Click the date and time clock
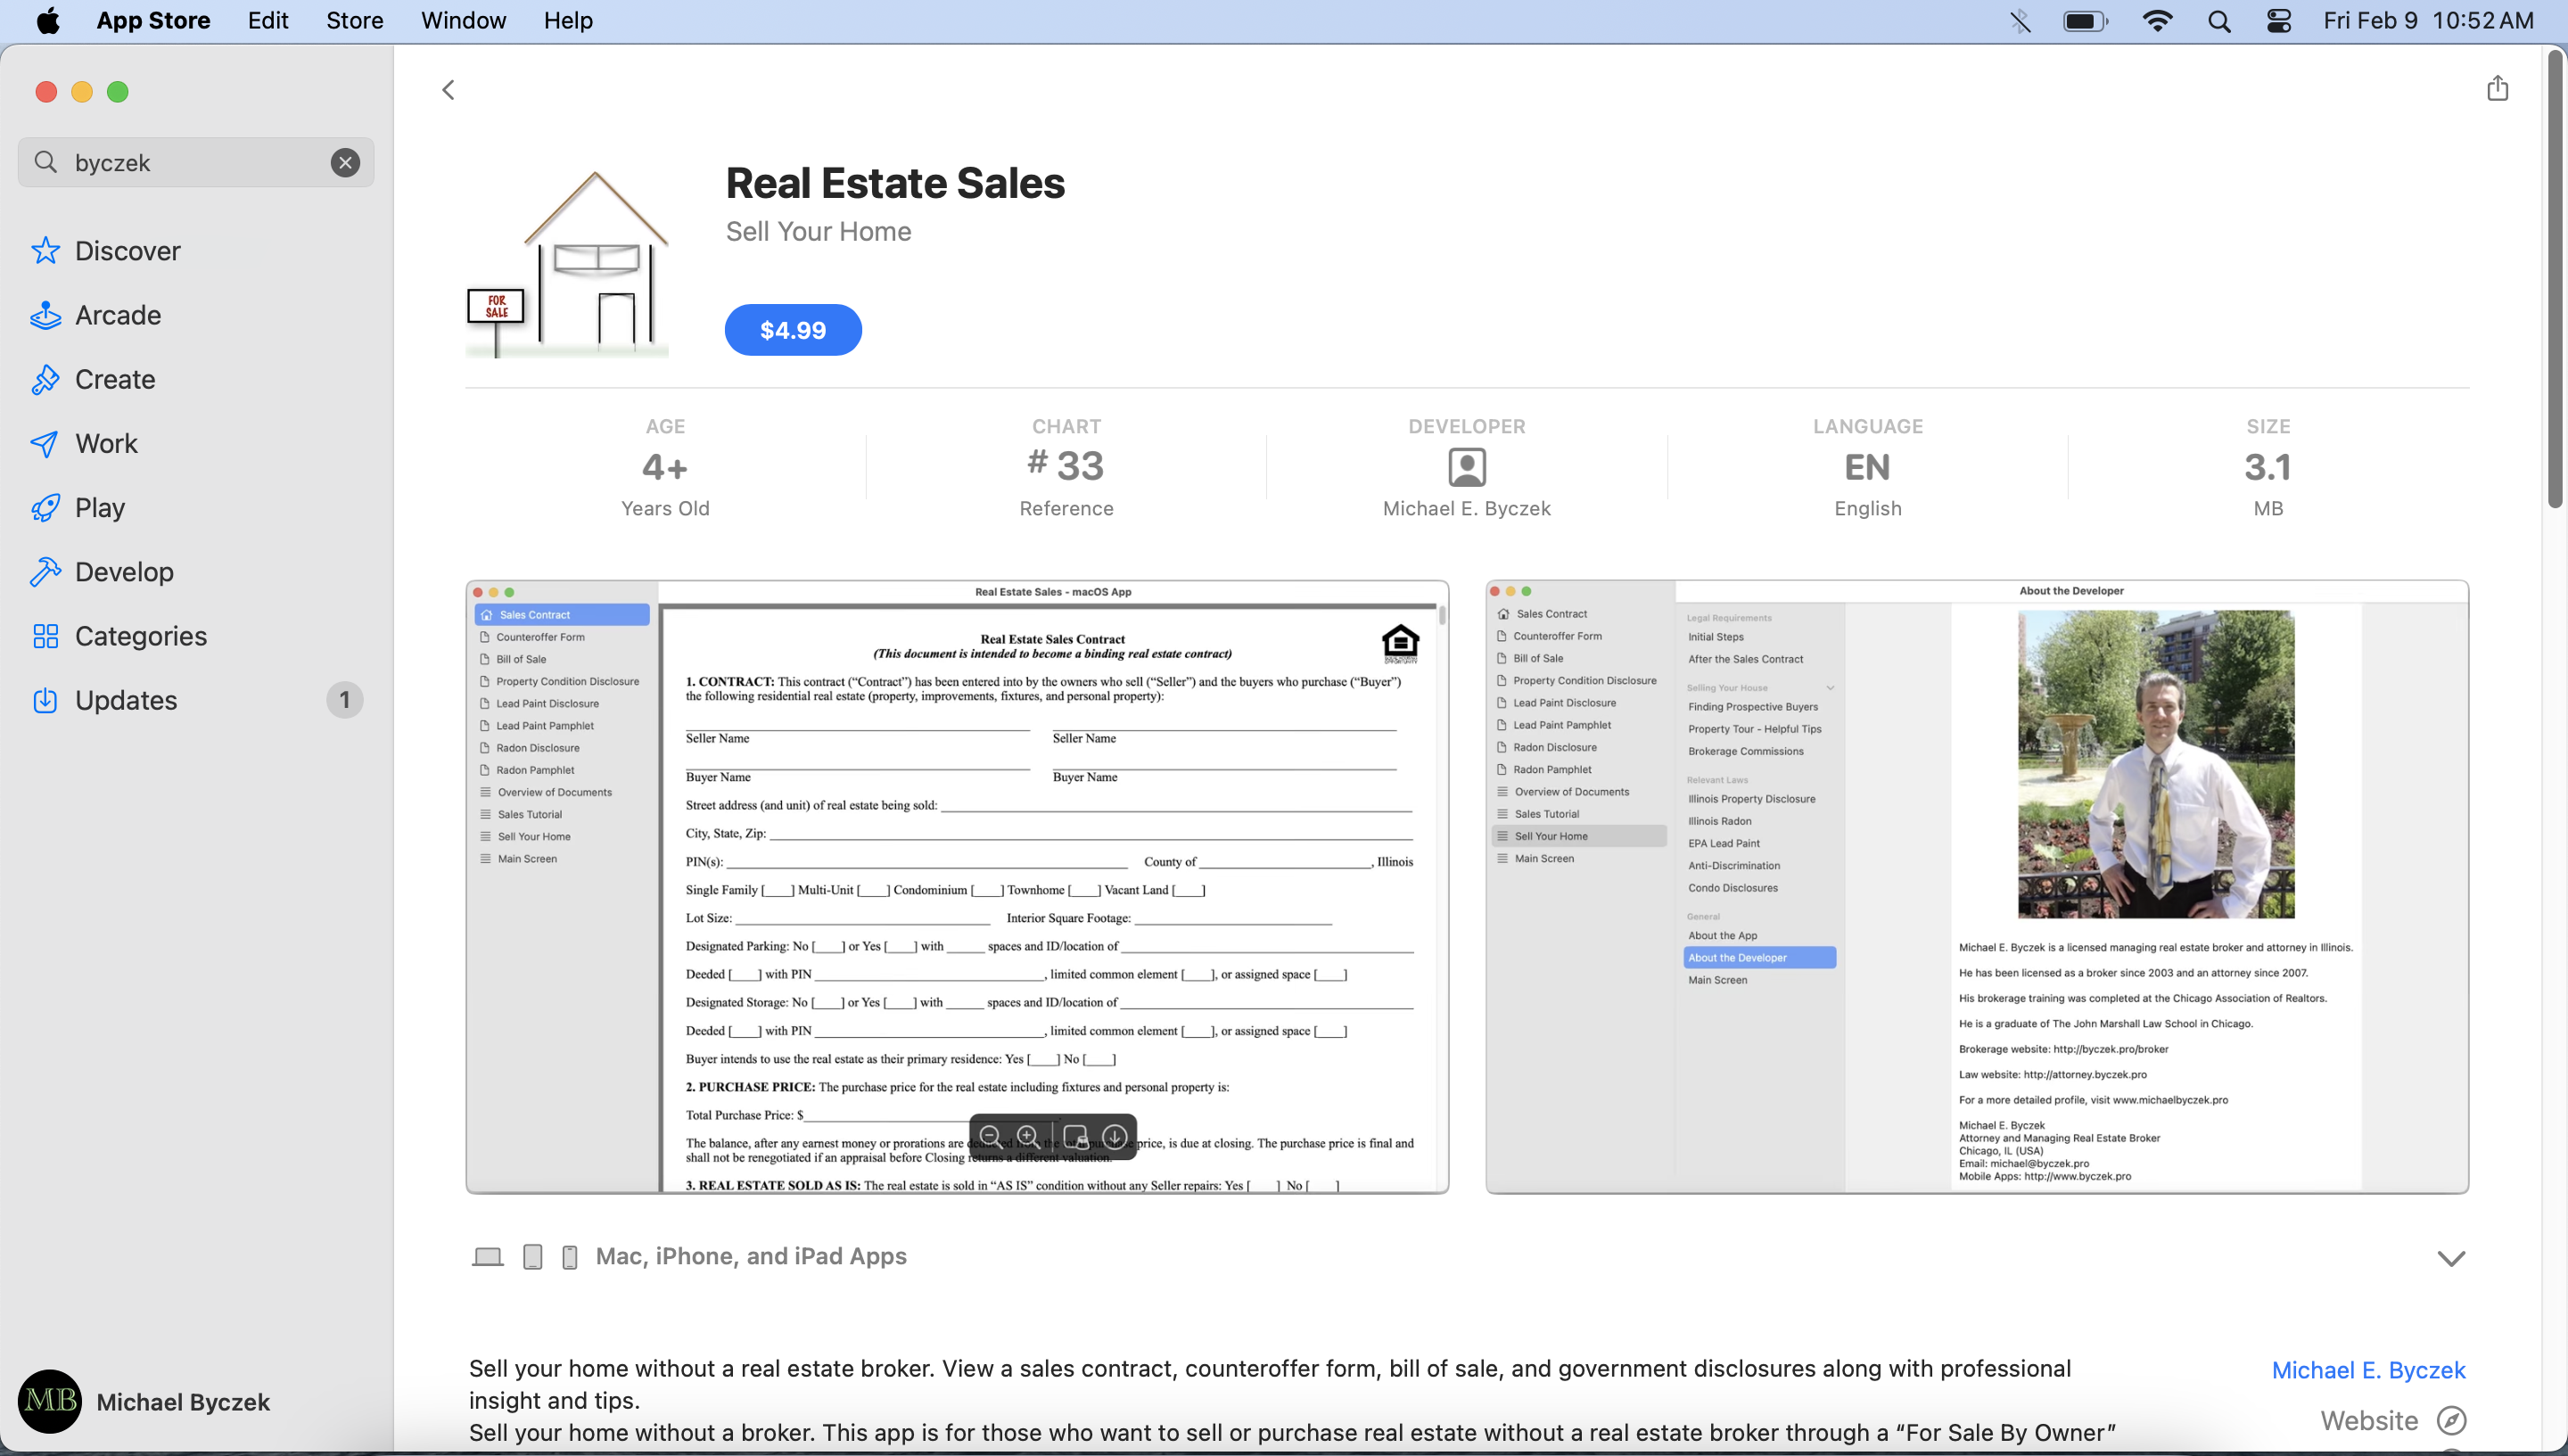Screen dimensions: 2568x1456 2428,21
